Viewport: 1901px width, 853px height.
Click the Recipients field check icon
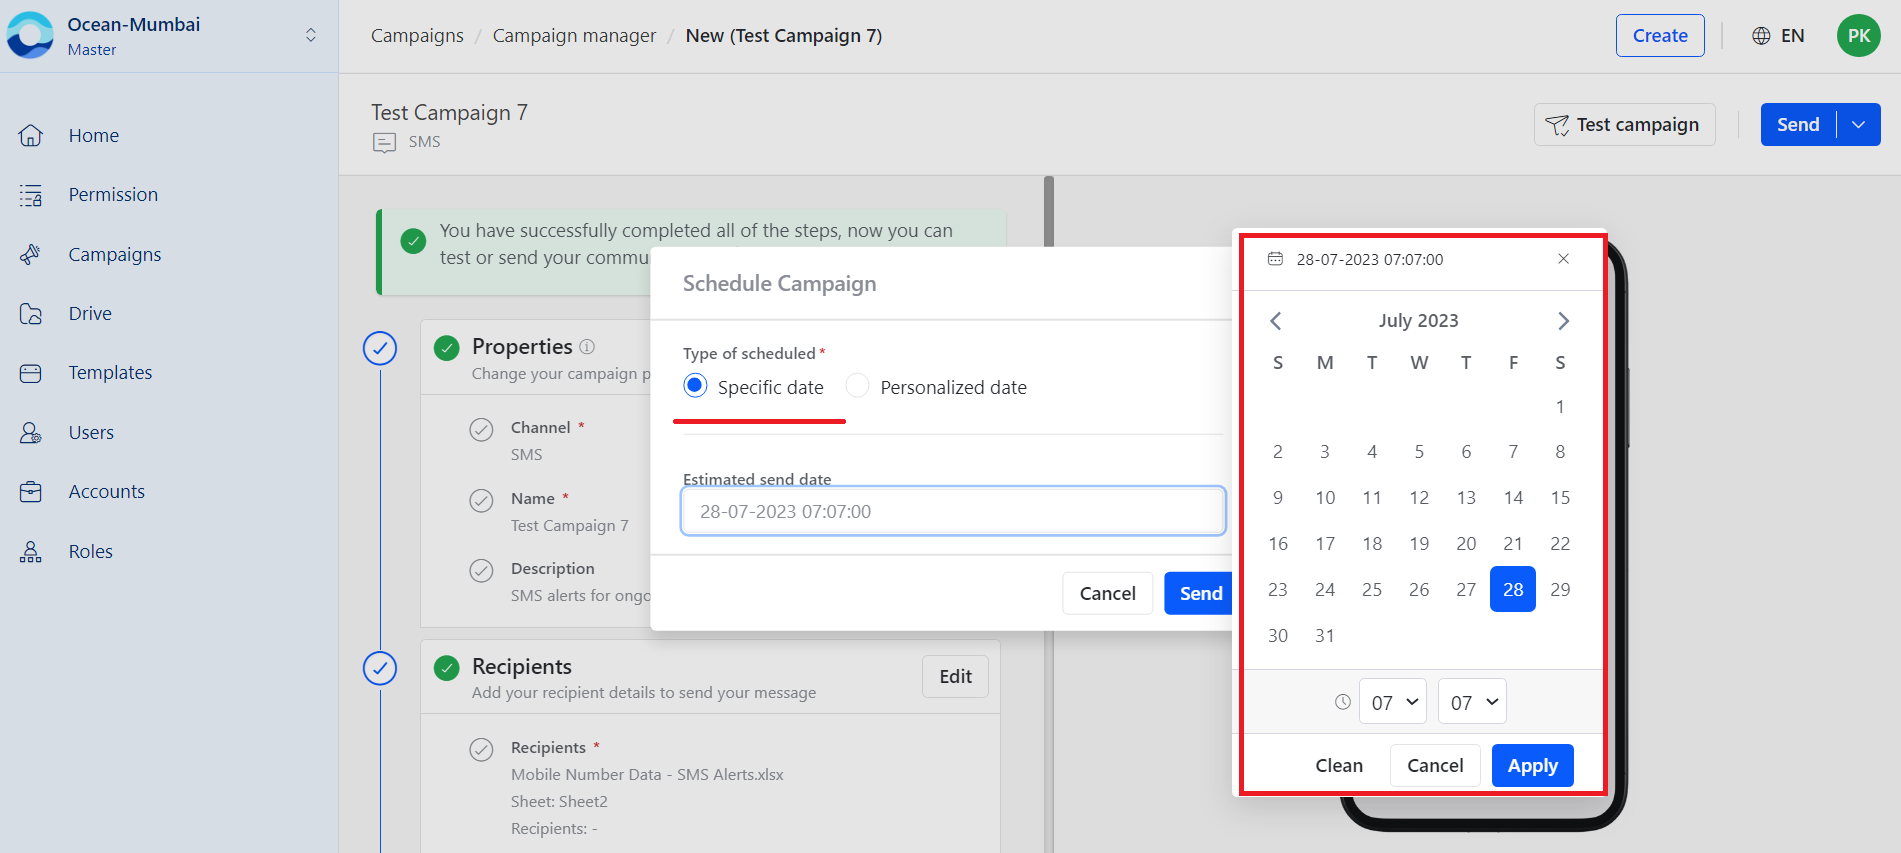pyautogui.click(x=481, y=749)
